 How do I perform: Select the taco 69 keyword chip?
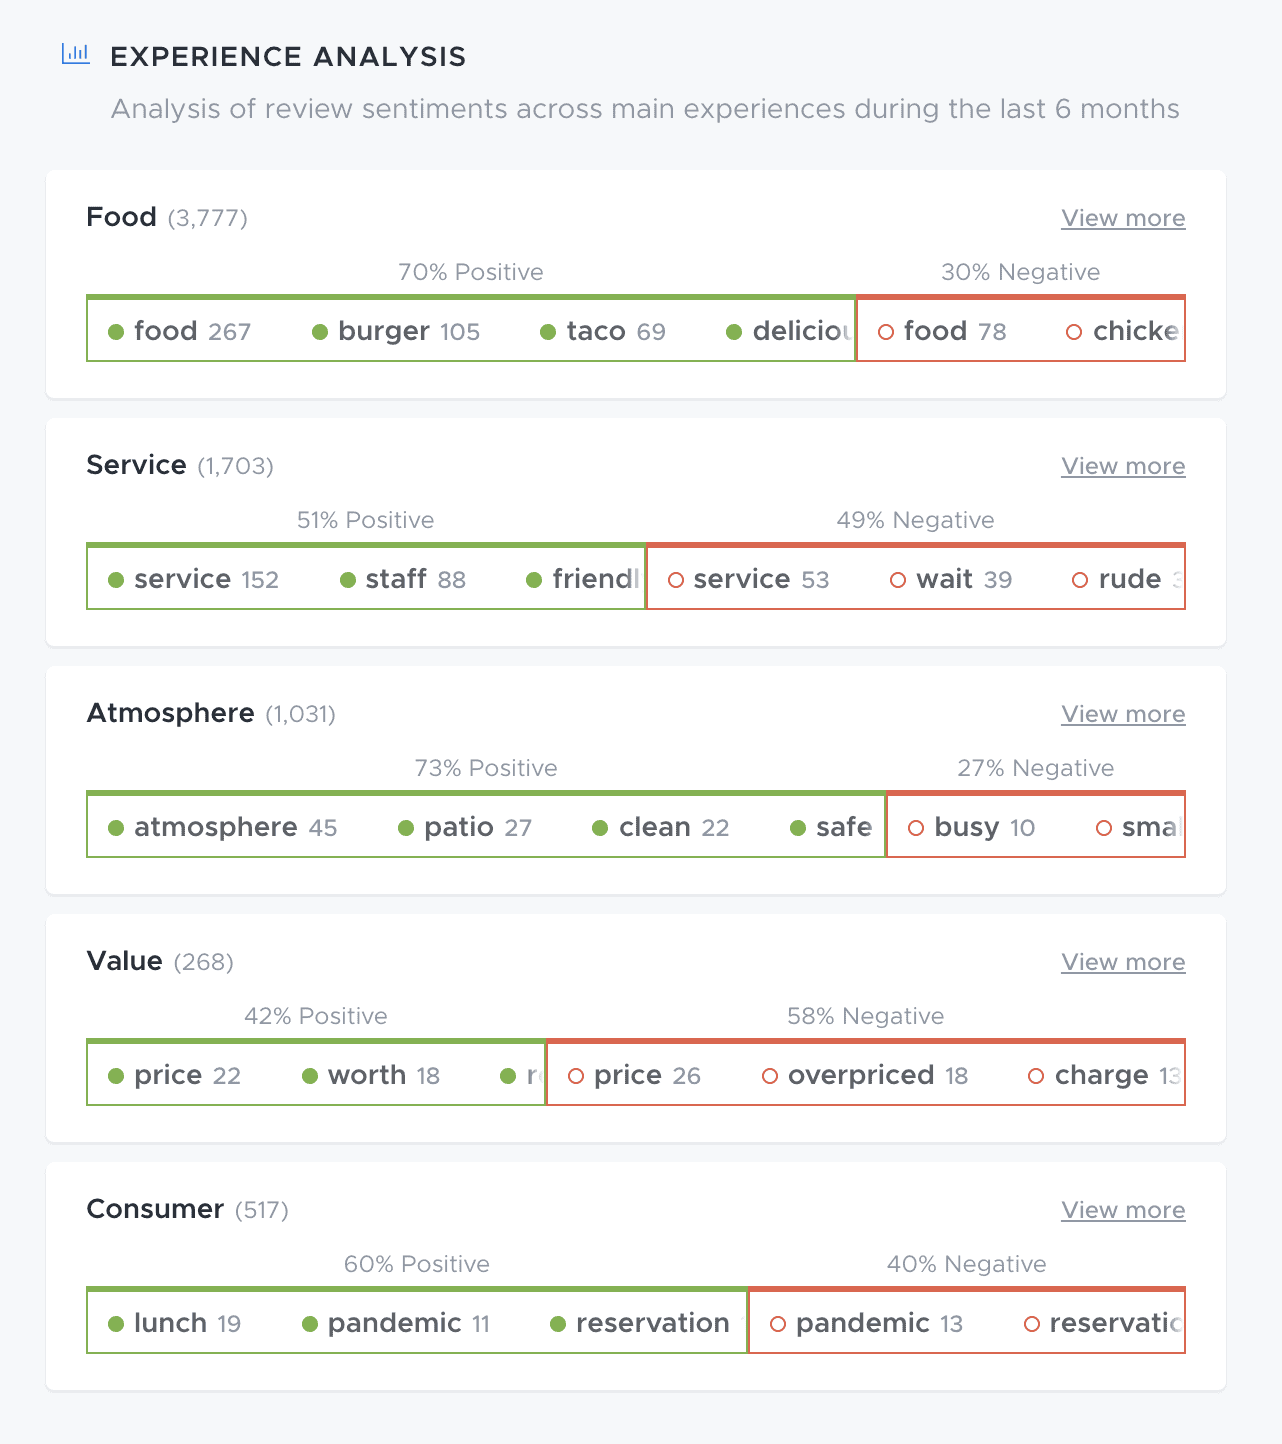point(602,330)
